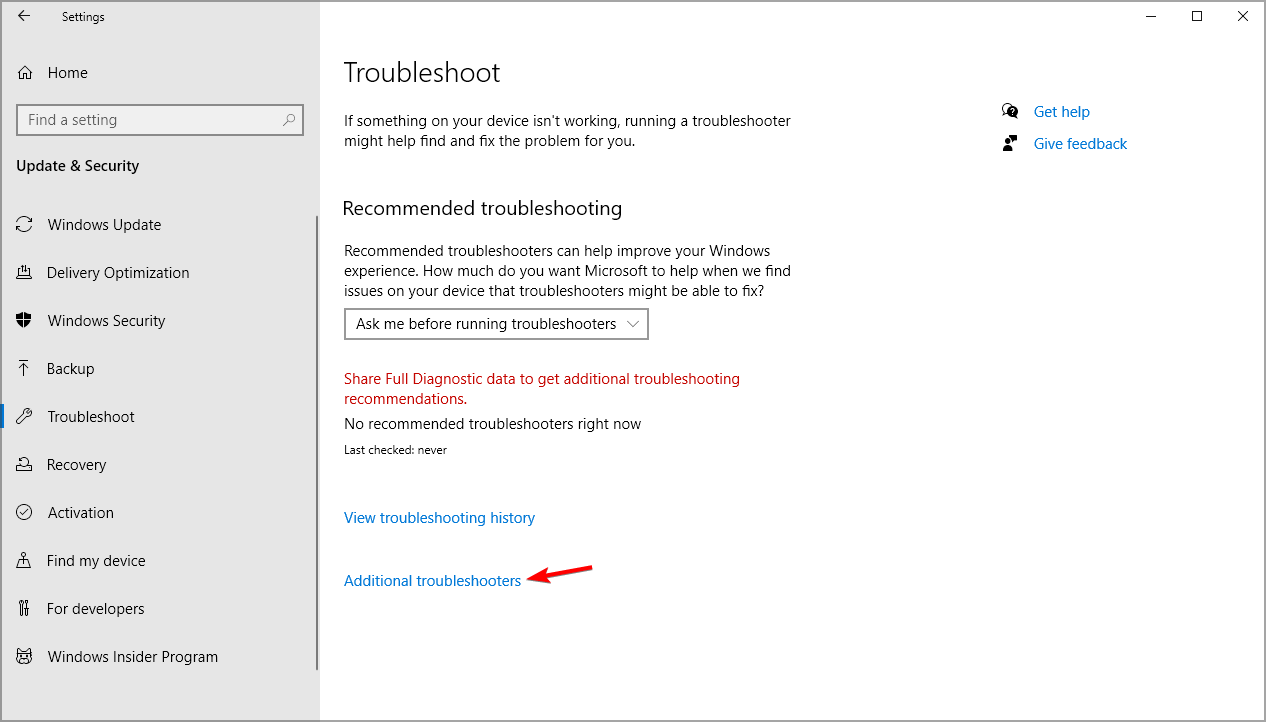Click the Windows Security shield icon
This screenshot has width=1266, height=722.
(x=25, y=321)
